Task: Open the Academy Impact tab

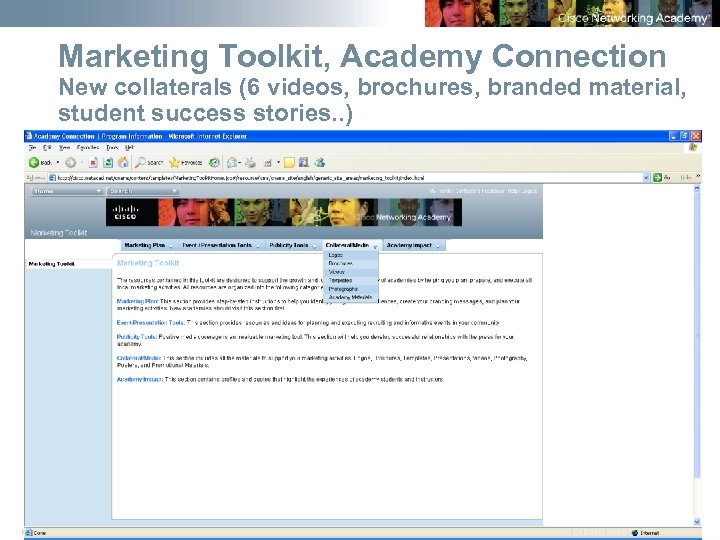Action: [413, 245]
